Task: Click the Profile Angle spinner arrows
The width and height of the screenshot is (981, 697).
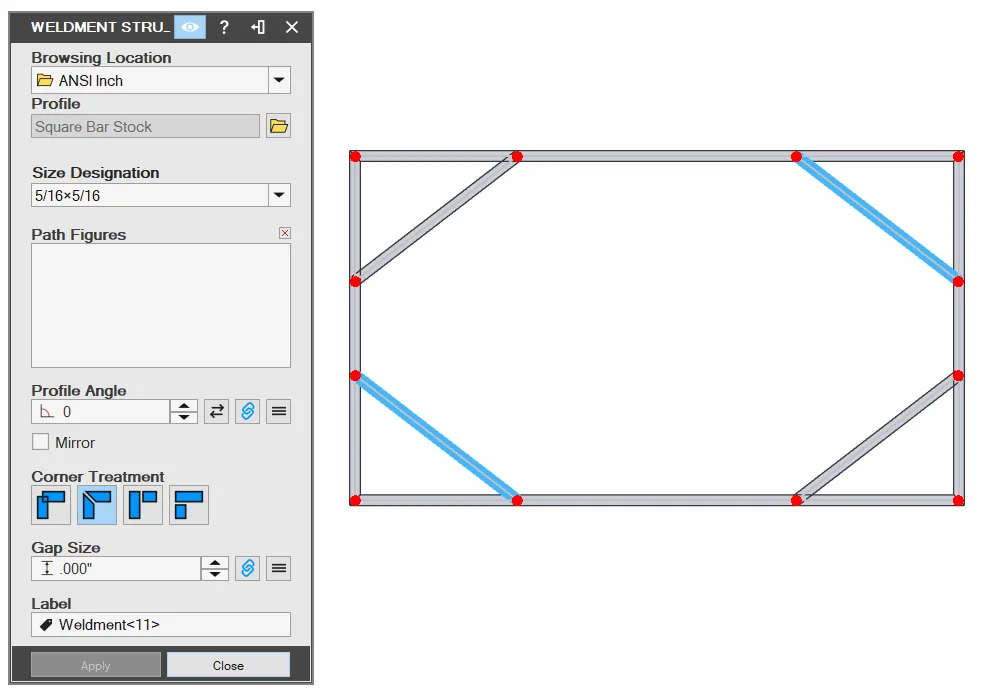Action: coord(184,412)
